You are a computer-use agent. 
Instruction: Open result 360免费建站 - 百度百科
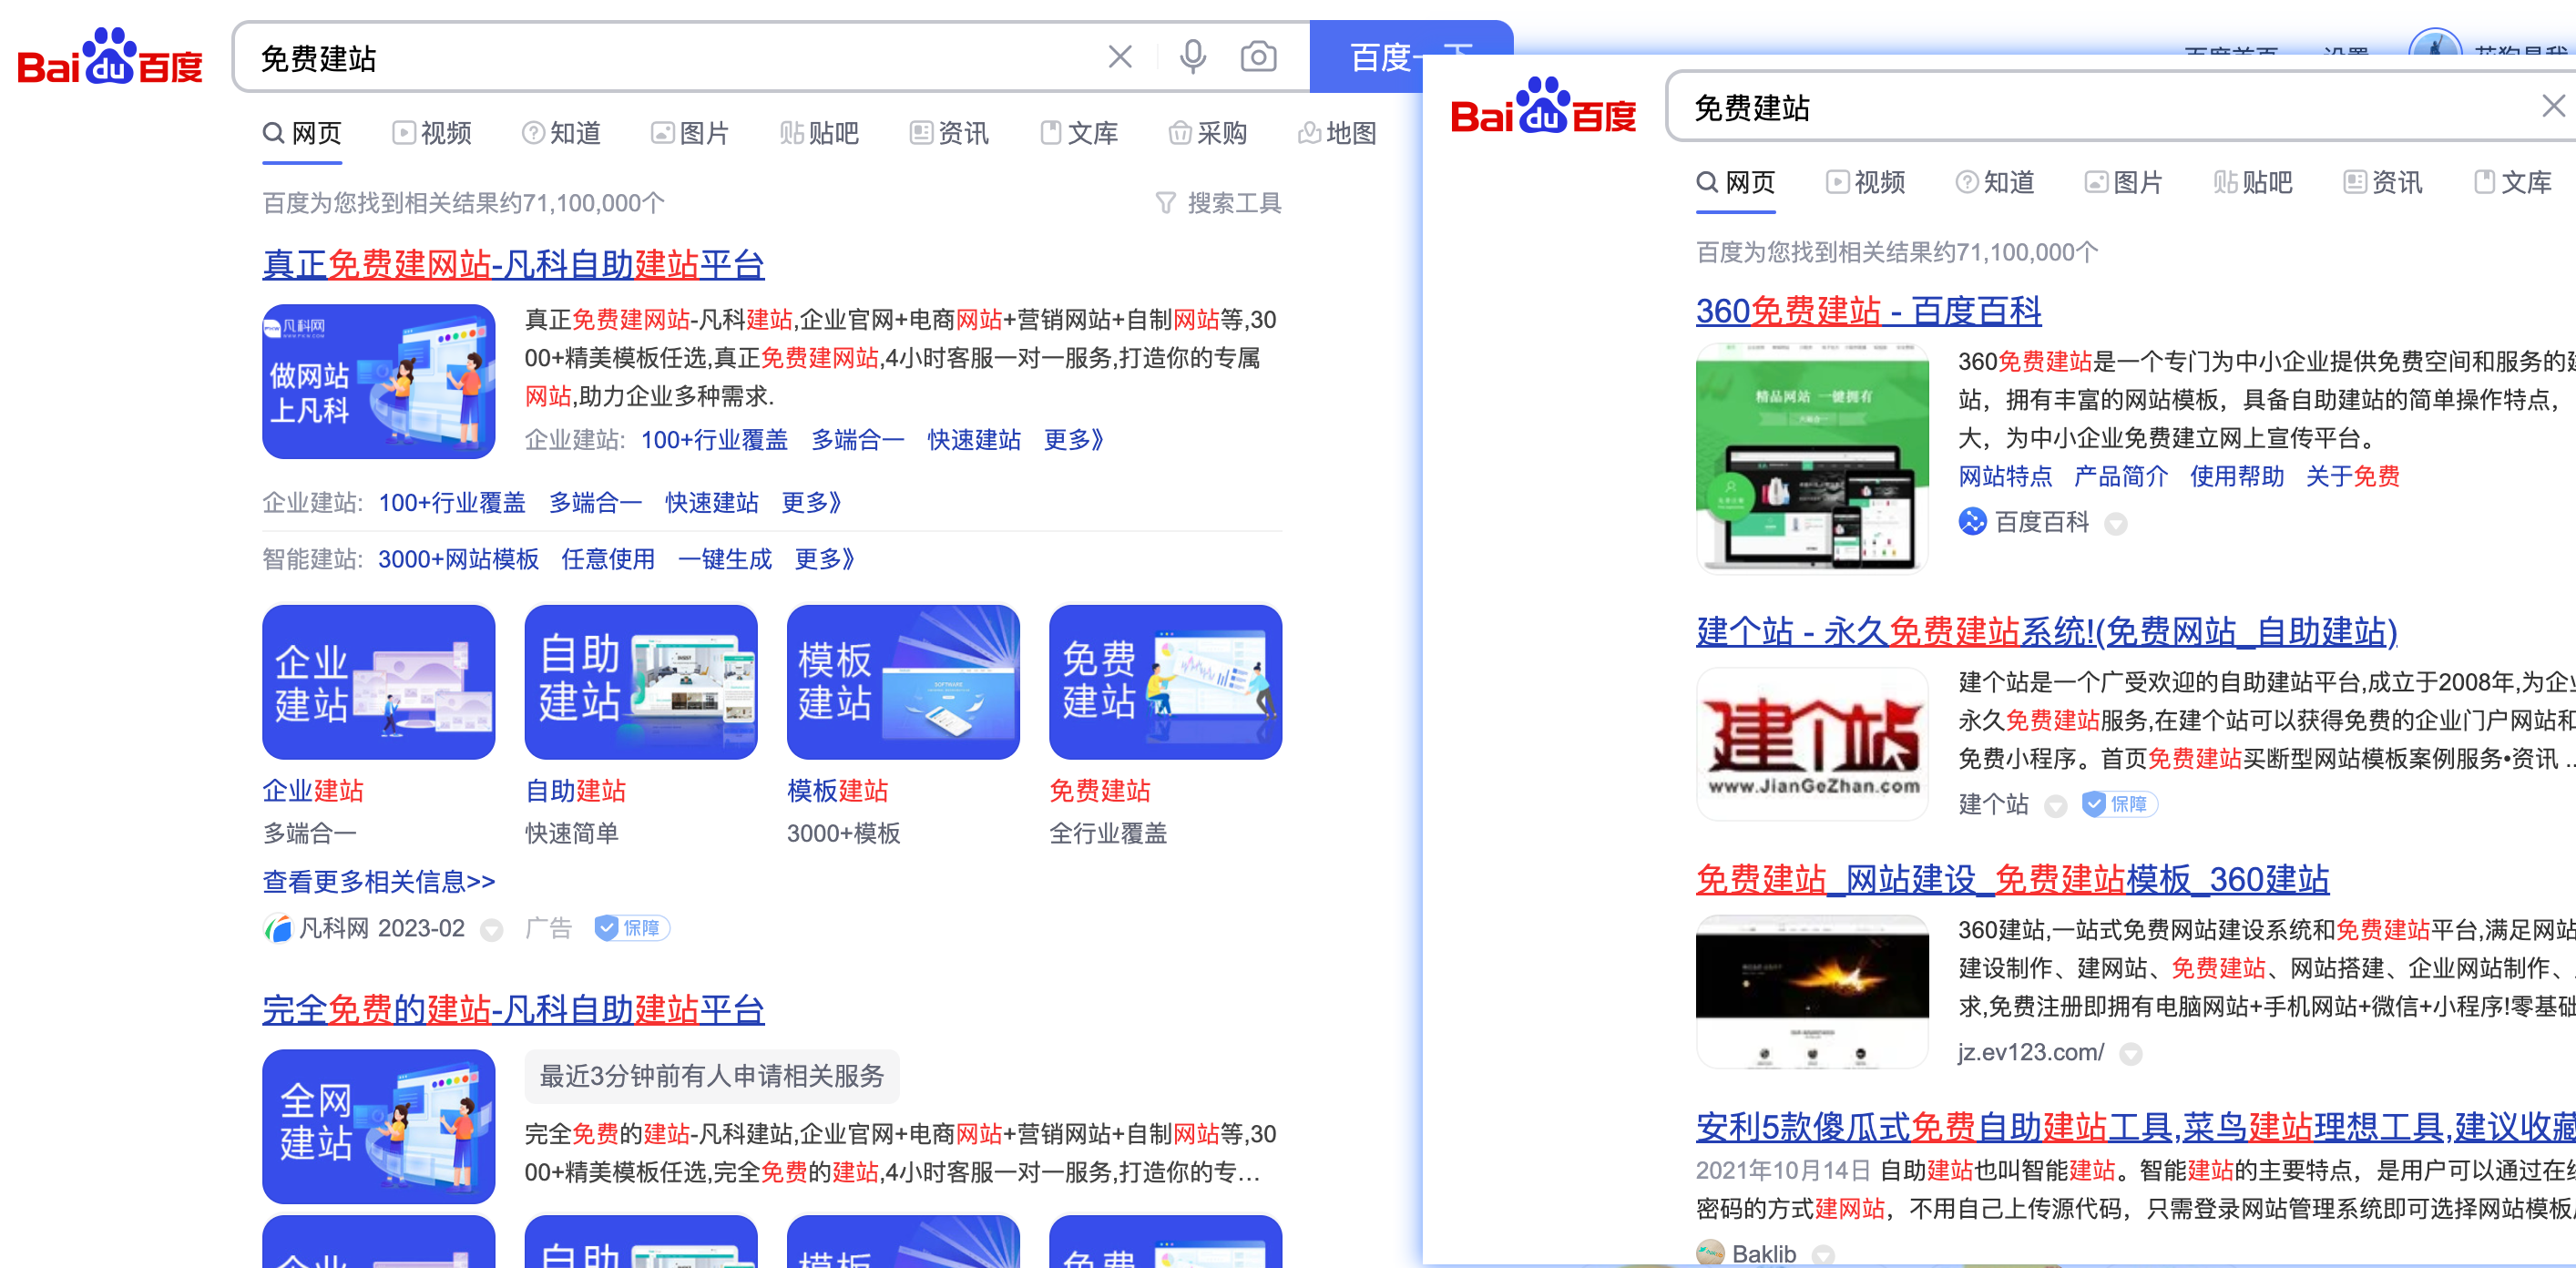pyautogui.click(x=1868, y=311)
